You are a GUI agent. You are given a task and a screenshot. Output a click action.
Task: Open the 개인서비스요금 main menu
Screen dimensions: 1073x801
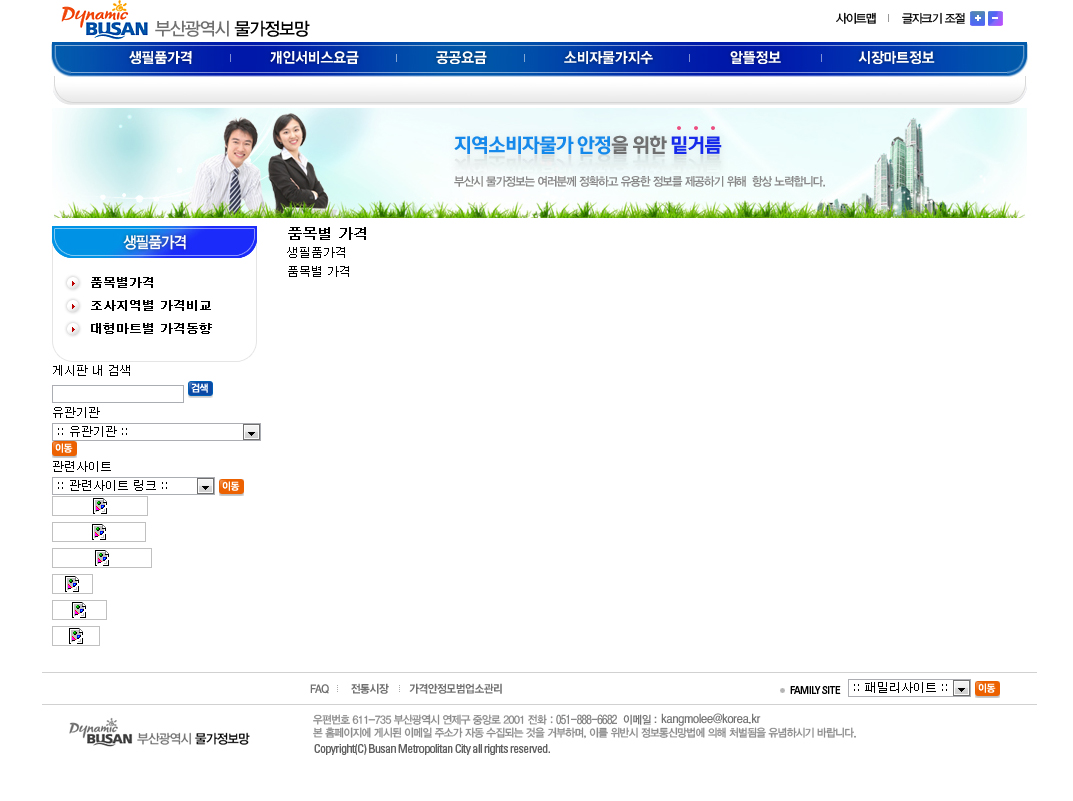click(314, 57)
